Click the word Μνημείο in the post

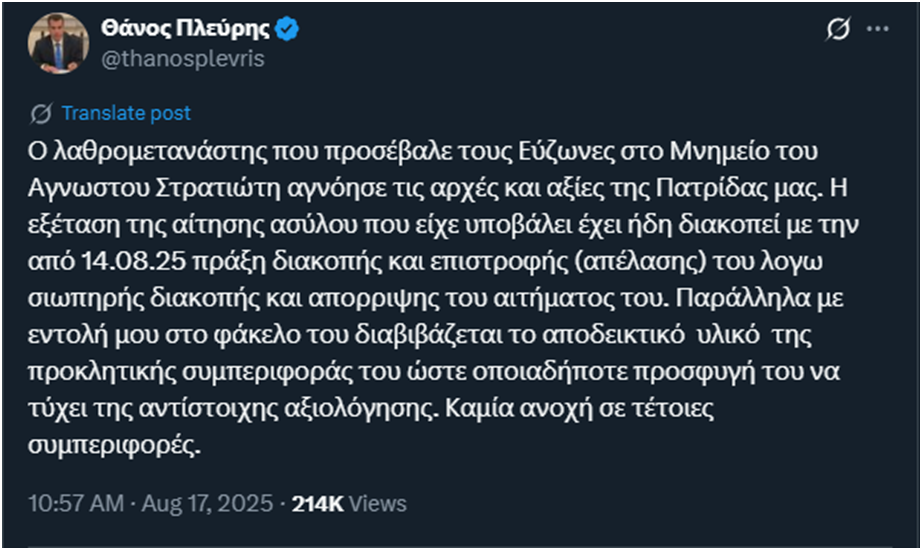point(740,151)
